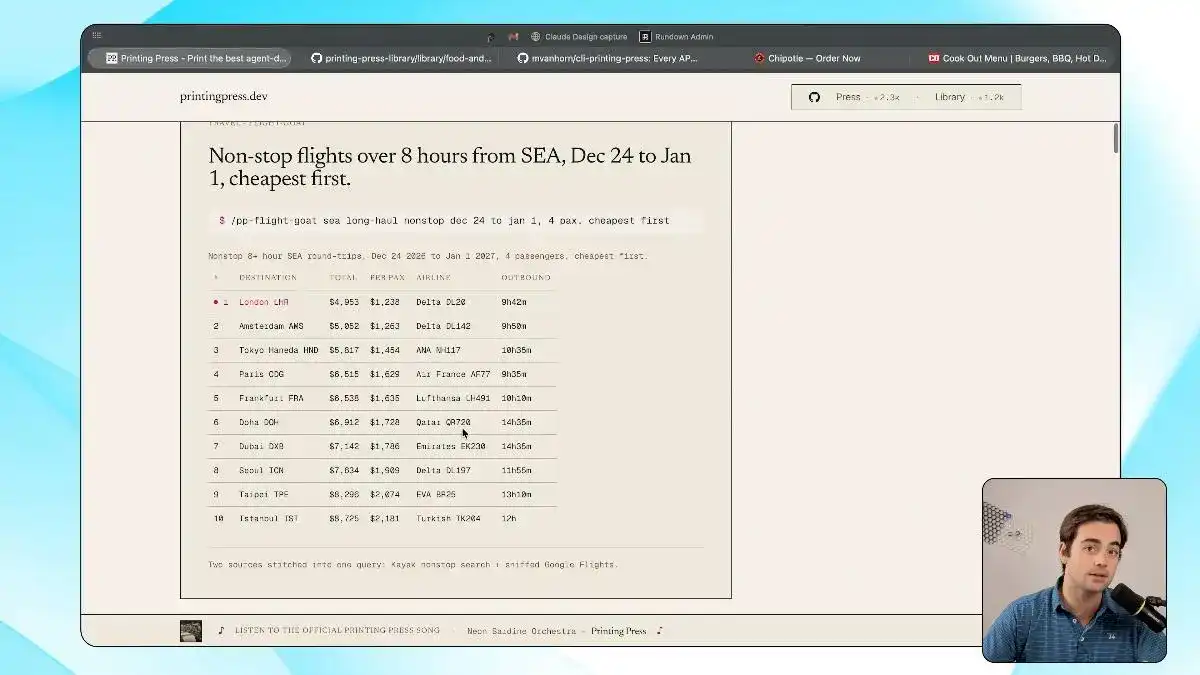The image size is (1200, 675).
Task: Open the Gmail pinned tab icon
Action: point(513,37)
